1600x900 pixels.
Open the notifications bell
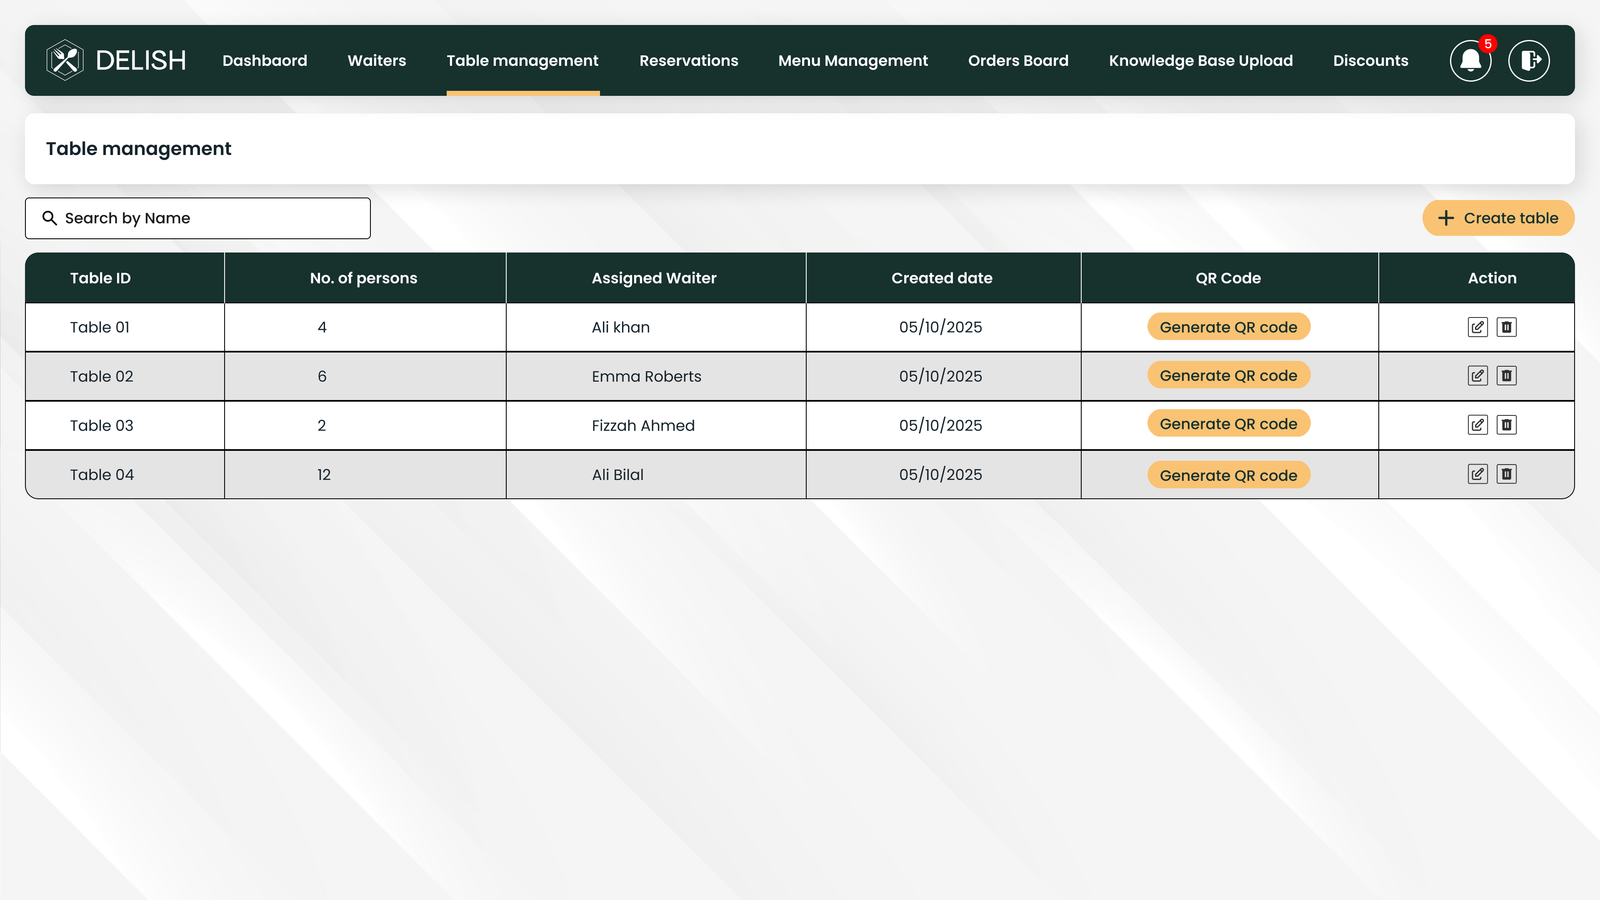click(1470, 61)
